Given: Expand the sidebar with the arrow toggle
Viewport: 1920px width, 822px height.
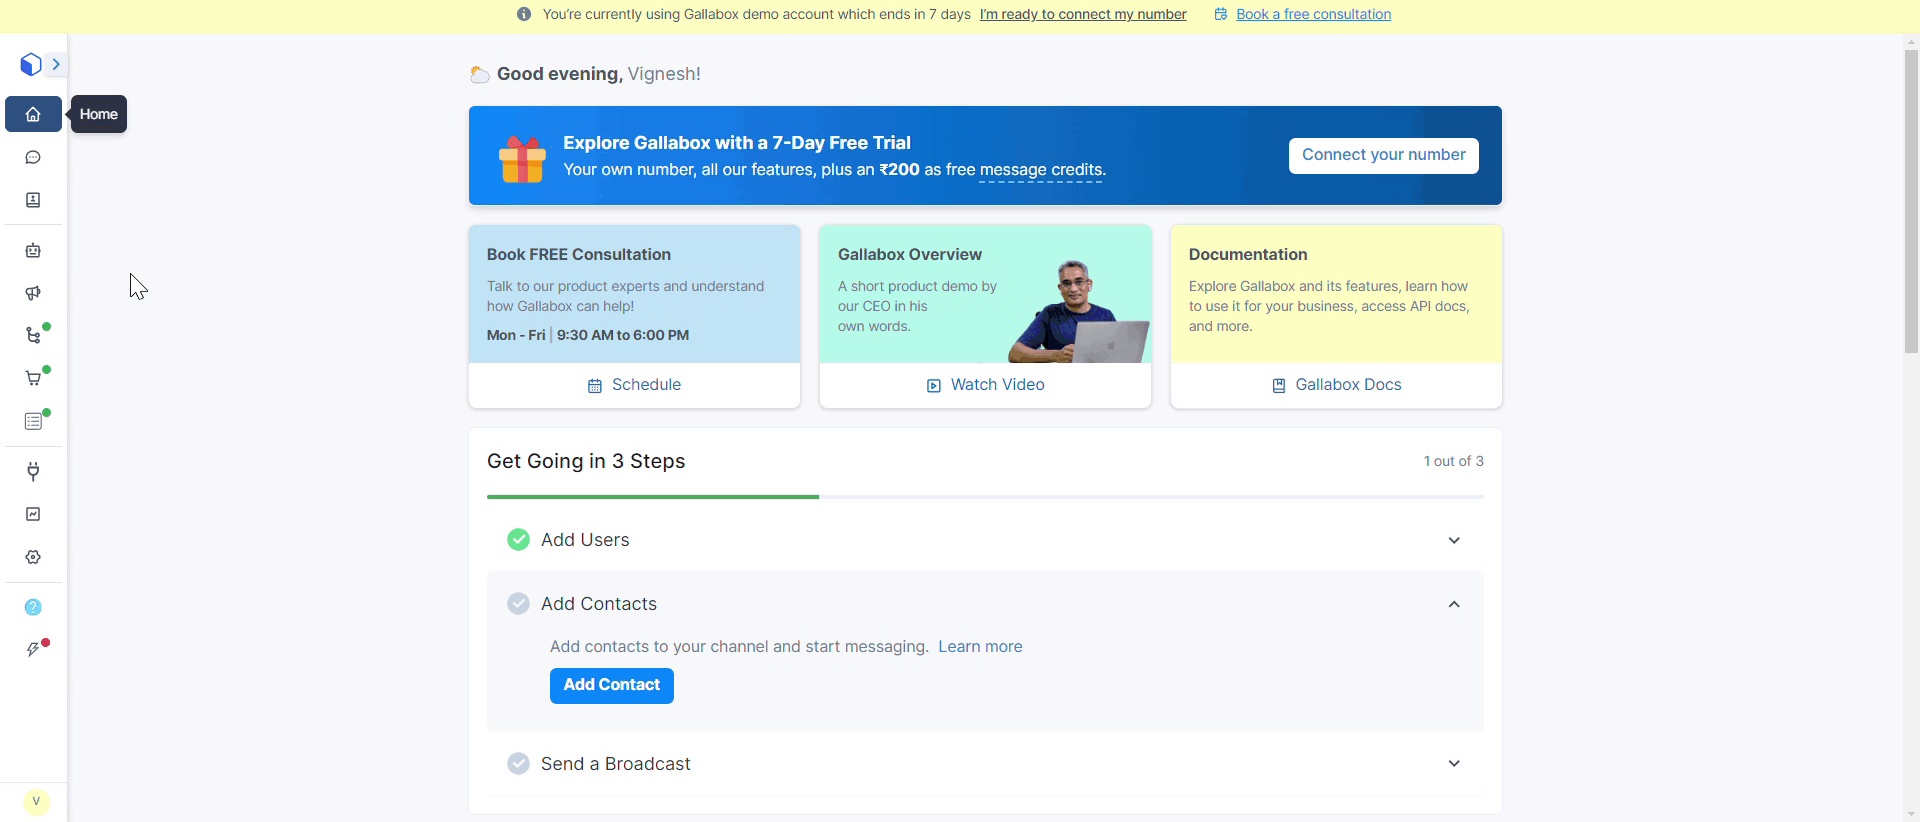Looking at the screenshot, I should [x=56, y=64].
